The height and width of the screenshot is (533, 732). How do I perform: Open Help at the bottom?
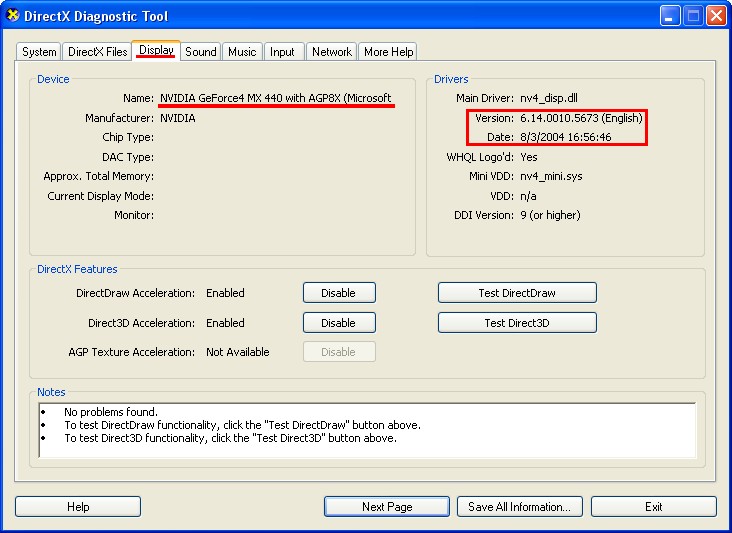pos(78,507)
